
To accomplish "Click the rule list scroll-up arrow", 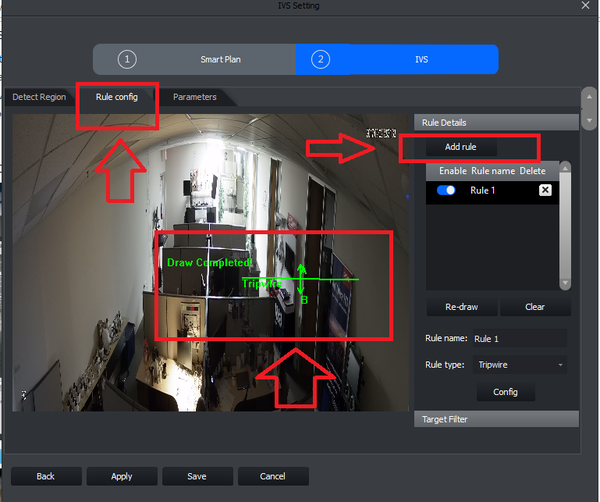I will 565,168.
